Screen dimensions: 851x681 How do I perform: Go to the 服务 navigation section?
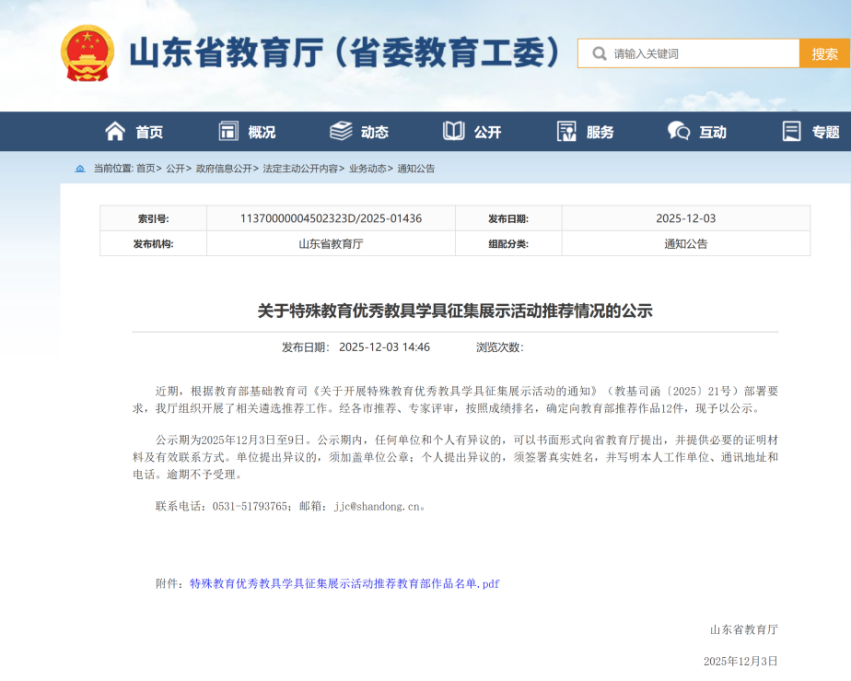(600, 132)
